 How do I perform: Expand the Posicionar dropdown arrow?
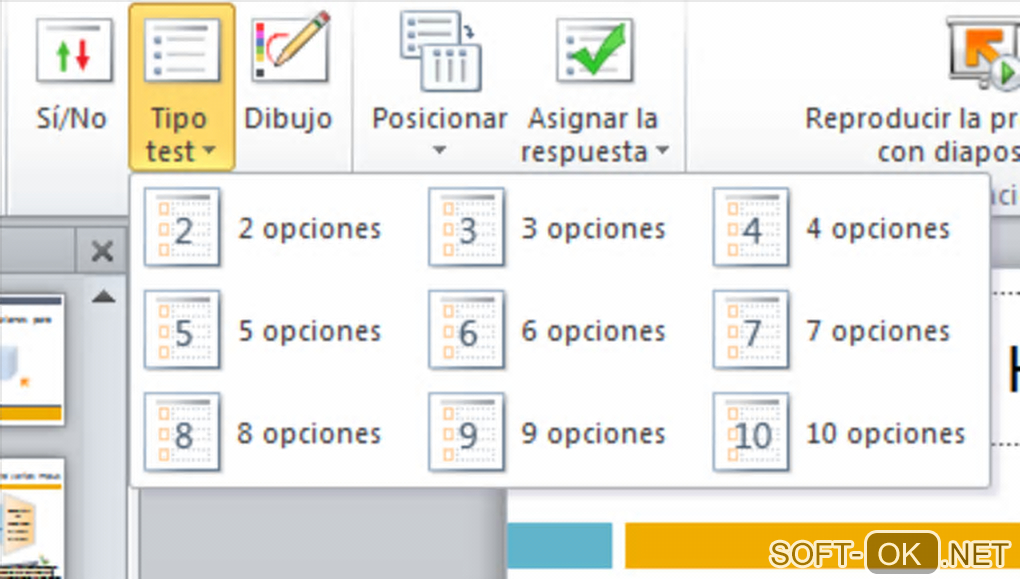[x=439, y=151]
